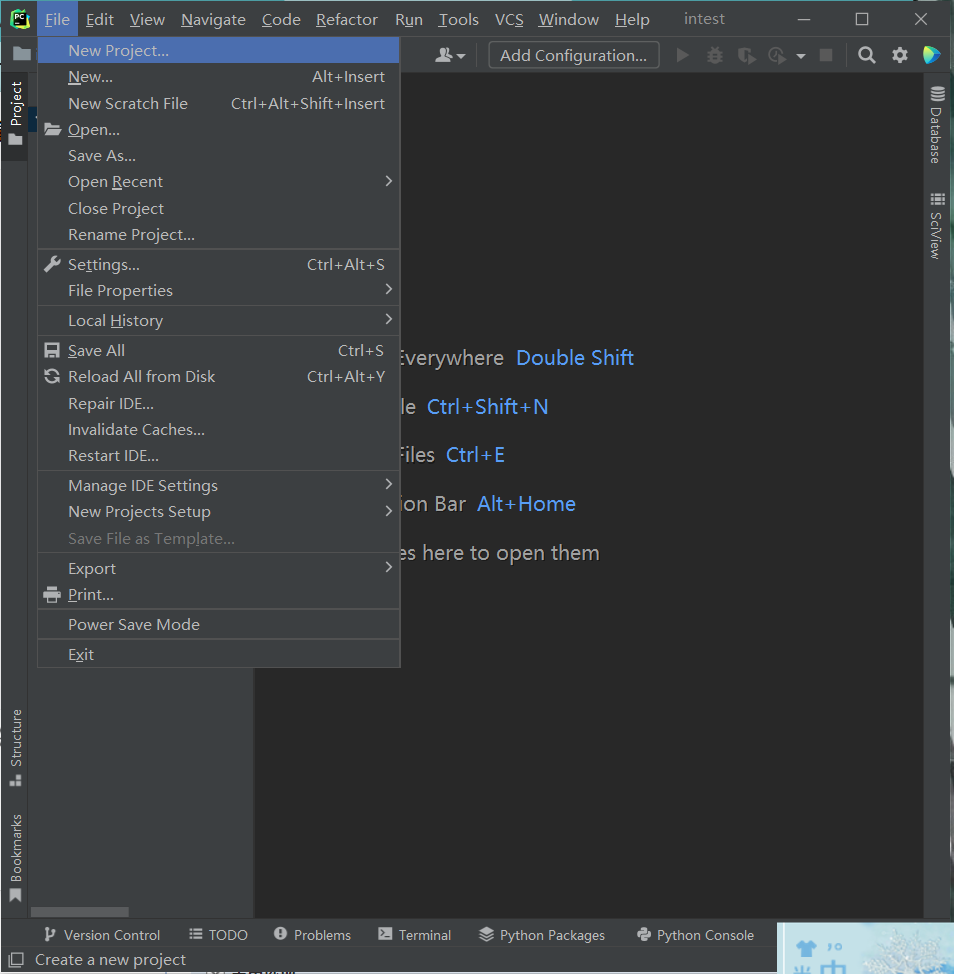Open the Version Control tool window
Screen dimensions: 954x974
point(102,935)
